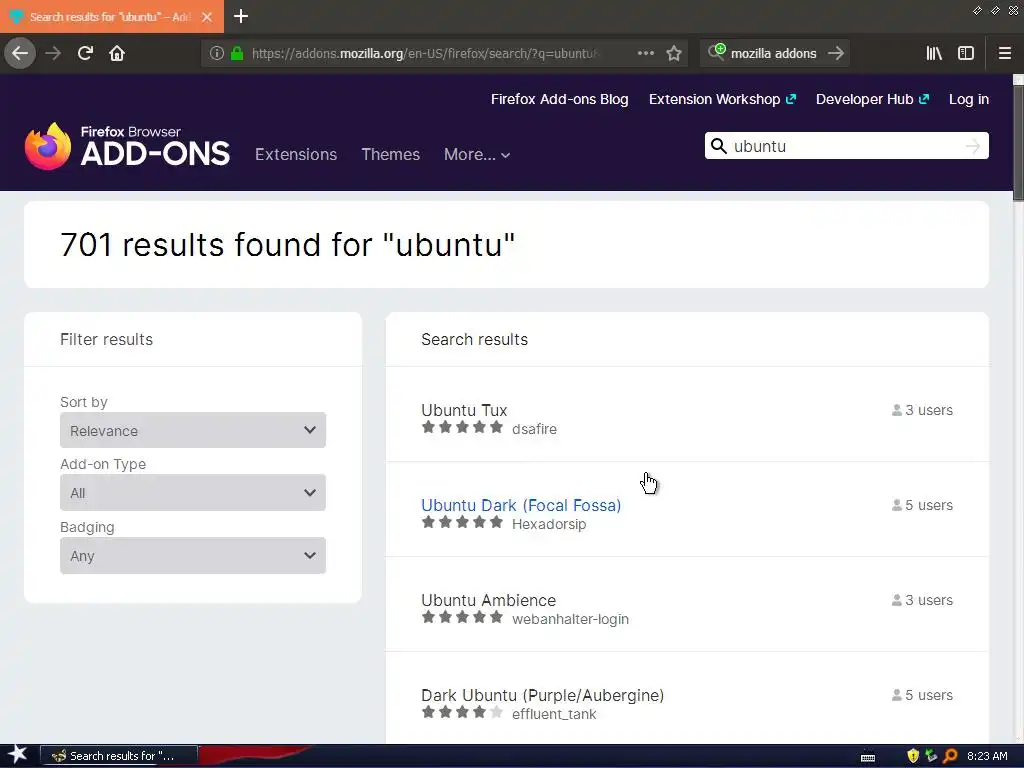Open the Library bookmarks icon

click(x=934, y=53)
